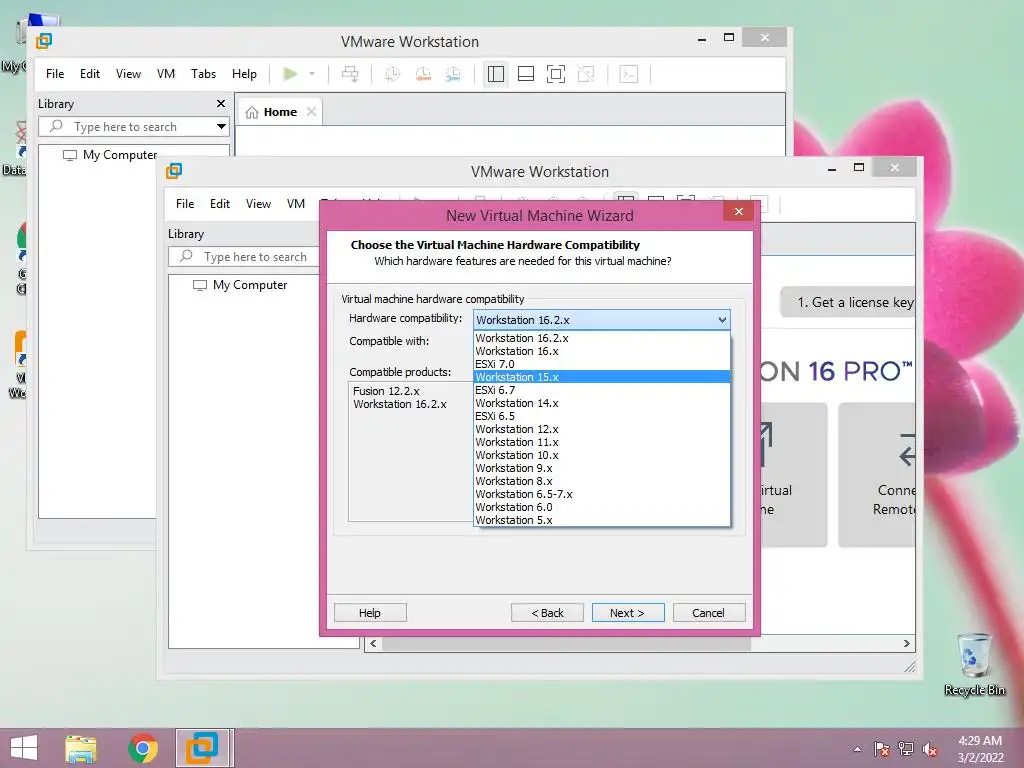Viewport: 1024px width, 768px height.
Task: Click the wizard's Help button
Action: point(370,613)
